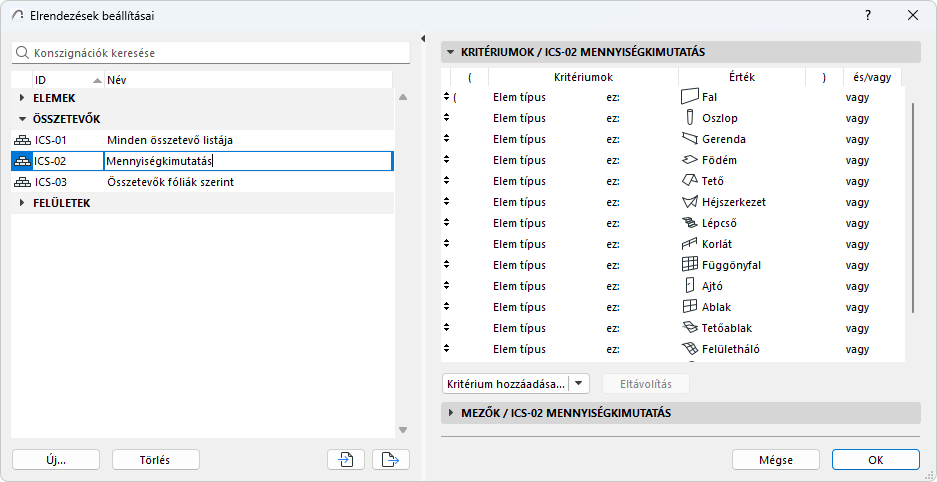Click the Ajtó (door) element icon

pyautogui.click(x=689, y=286)
